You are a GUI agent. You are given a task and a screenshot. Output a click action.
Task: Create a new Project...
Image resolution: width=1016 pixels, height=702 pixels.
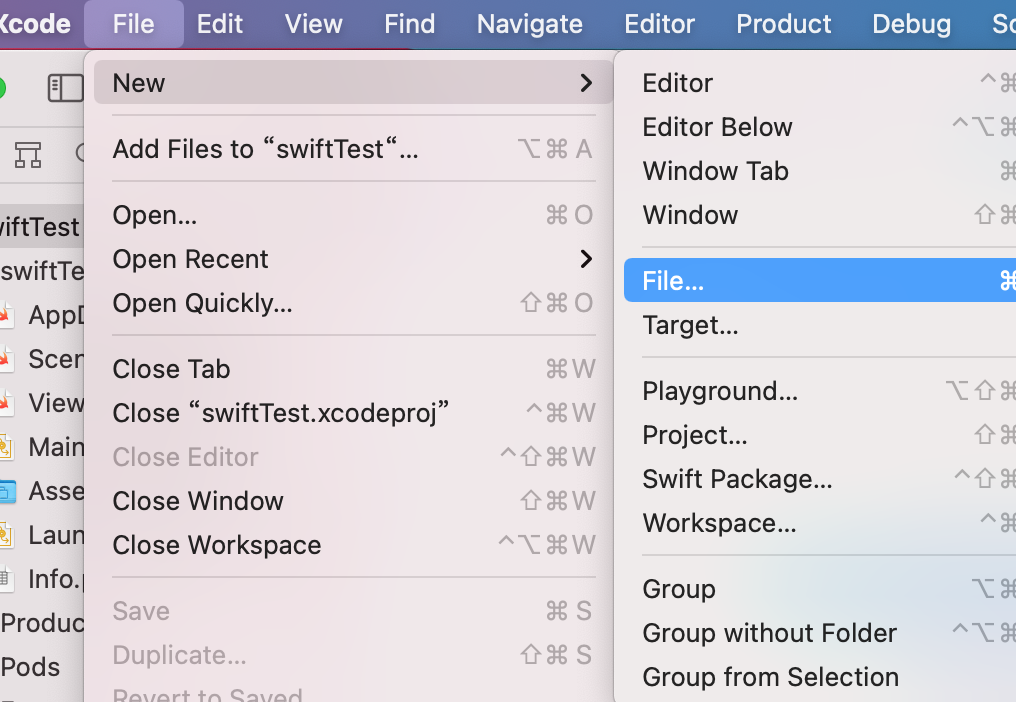tap(820, 435)
